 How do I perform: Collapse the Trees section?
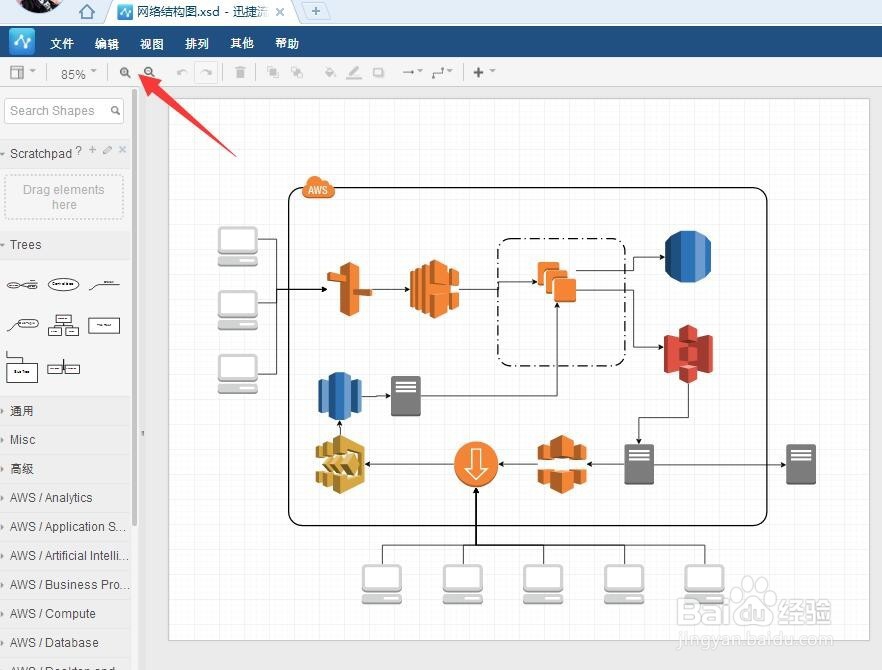(65, 245)
